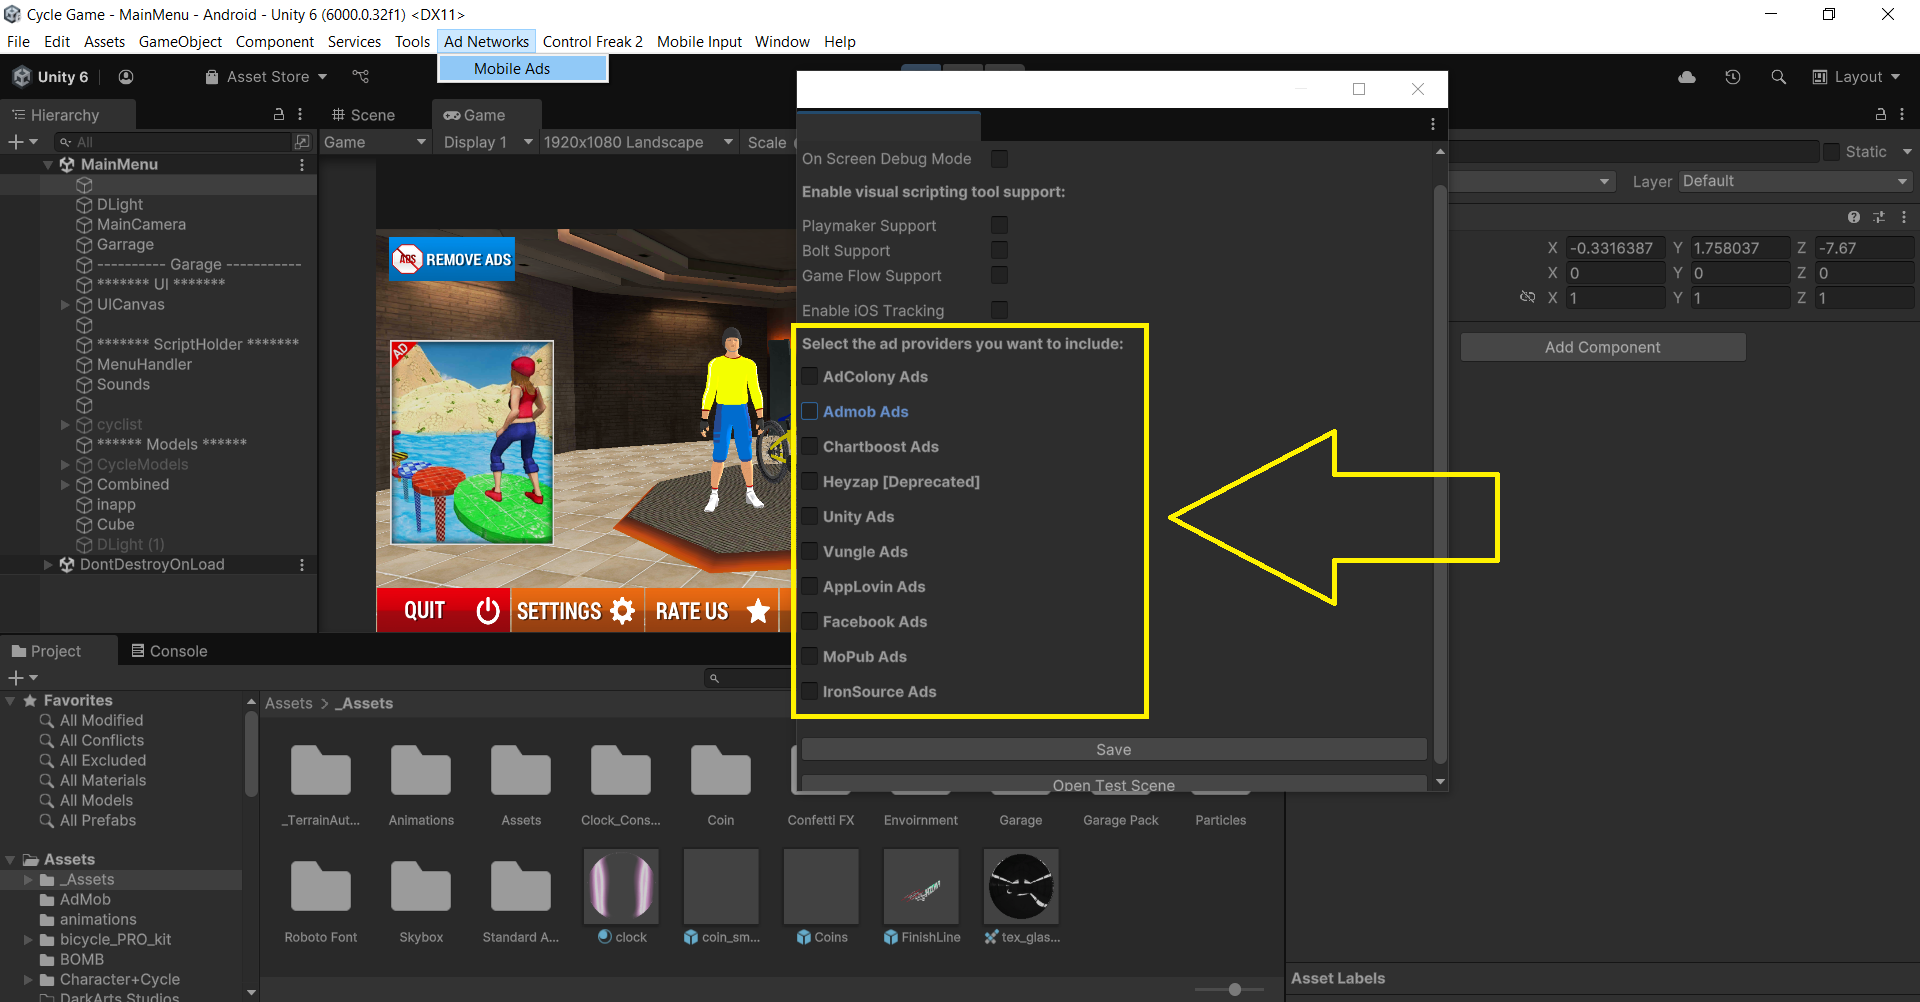
Task: Enable the Admob Ads checkbox
Action: pos(810,411)
